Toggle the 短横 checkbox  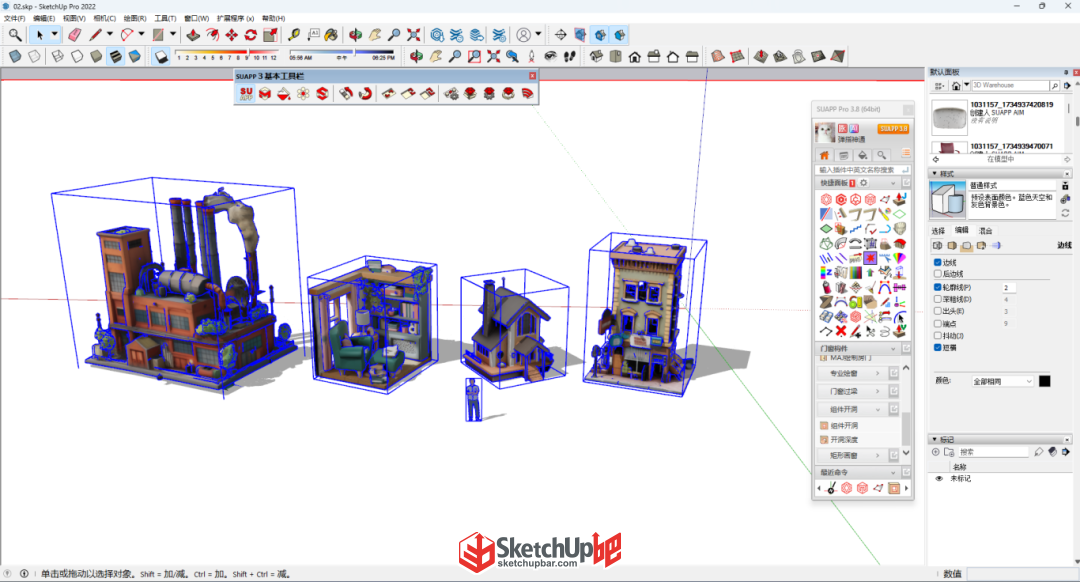click(937, 348)
